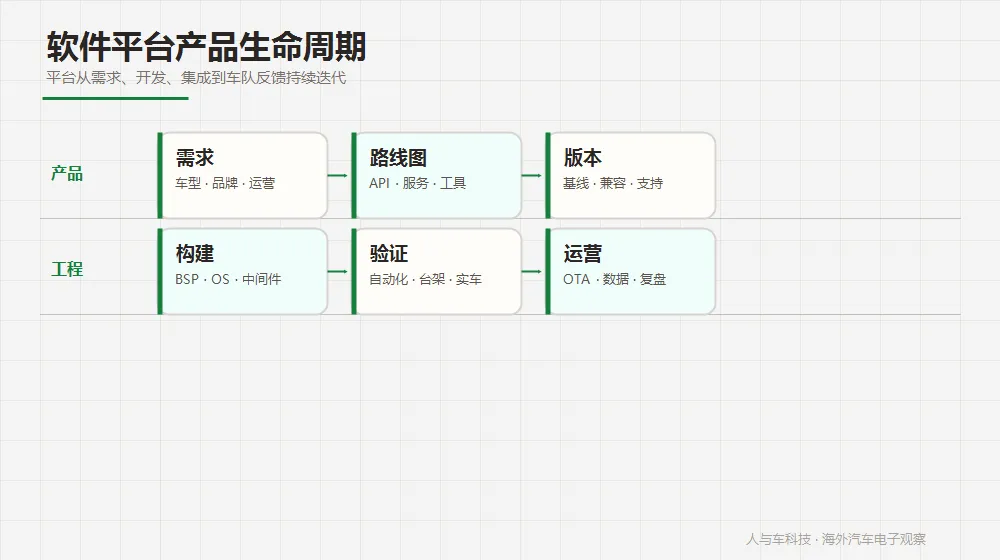The height and width of the screenshot is (560, 1000).
Task: Select the 工程 row label
Action: [x=67, y=269]
